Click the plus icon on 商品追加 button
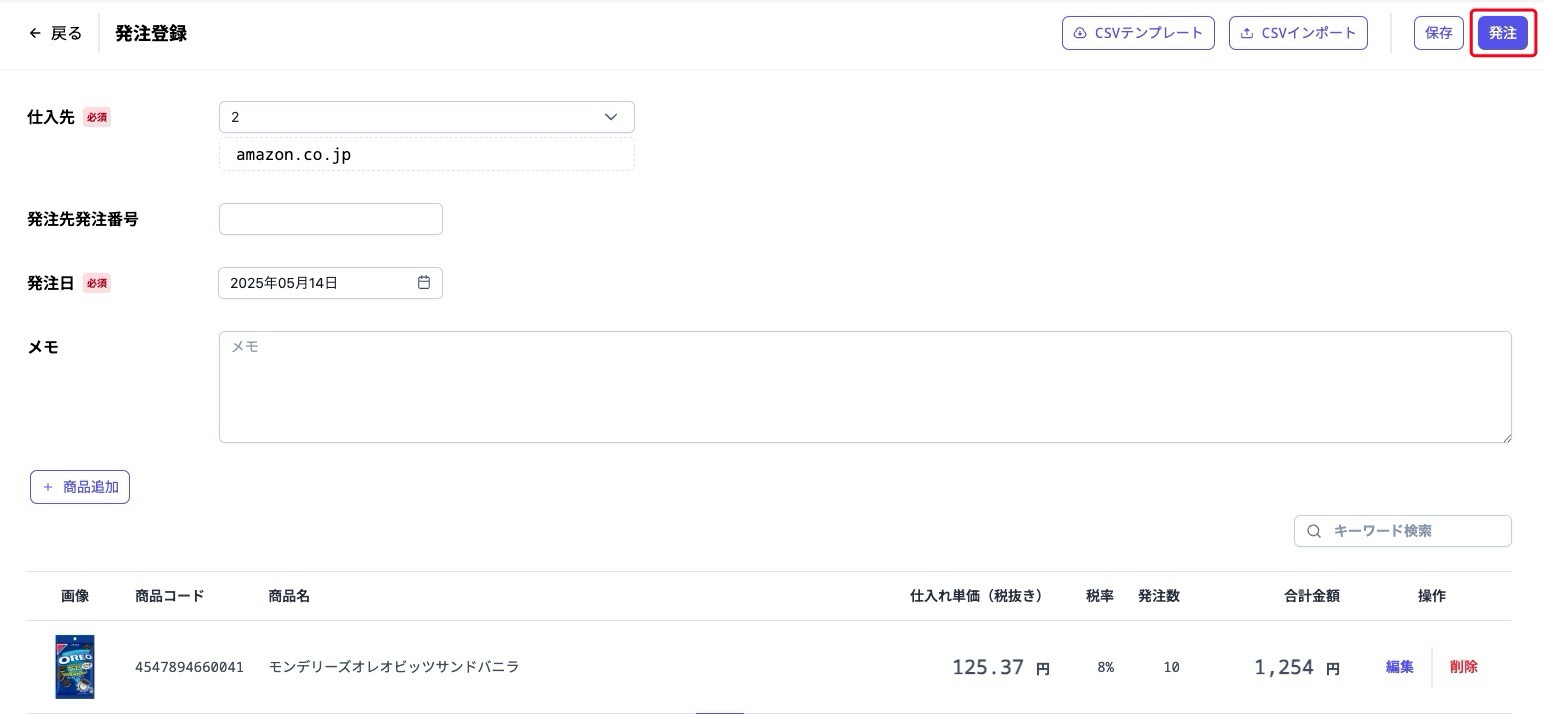The image size is (1544, 714). [x=47, y=486]
